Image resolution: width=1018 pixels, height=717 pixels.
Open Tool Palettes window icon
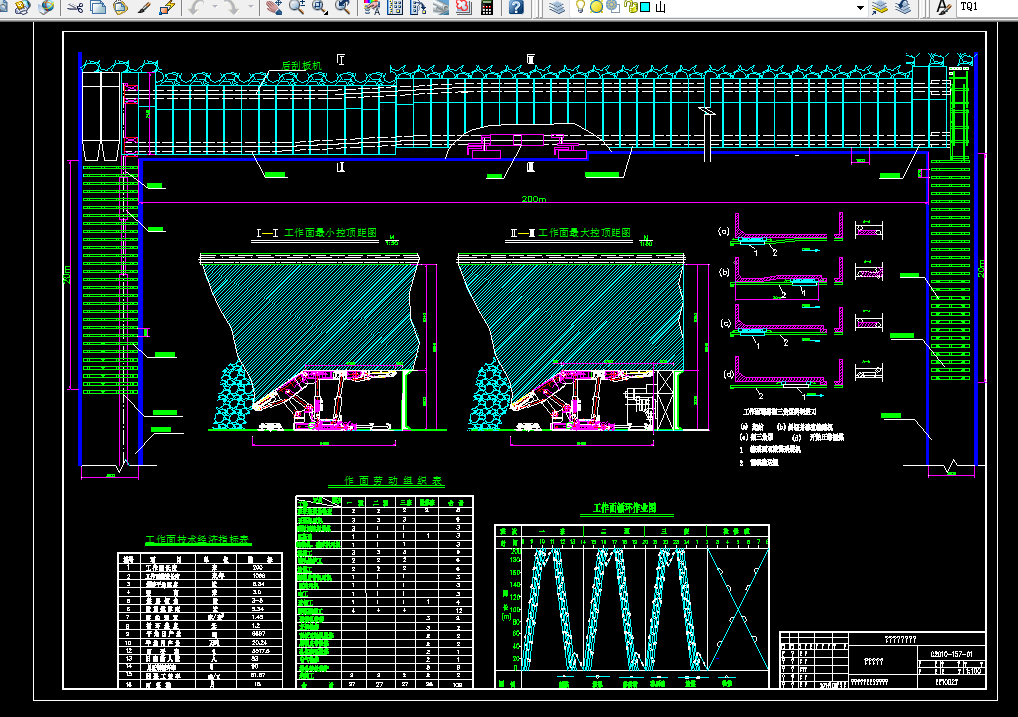(x=418, y=8)
